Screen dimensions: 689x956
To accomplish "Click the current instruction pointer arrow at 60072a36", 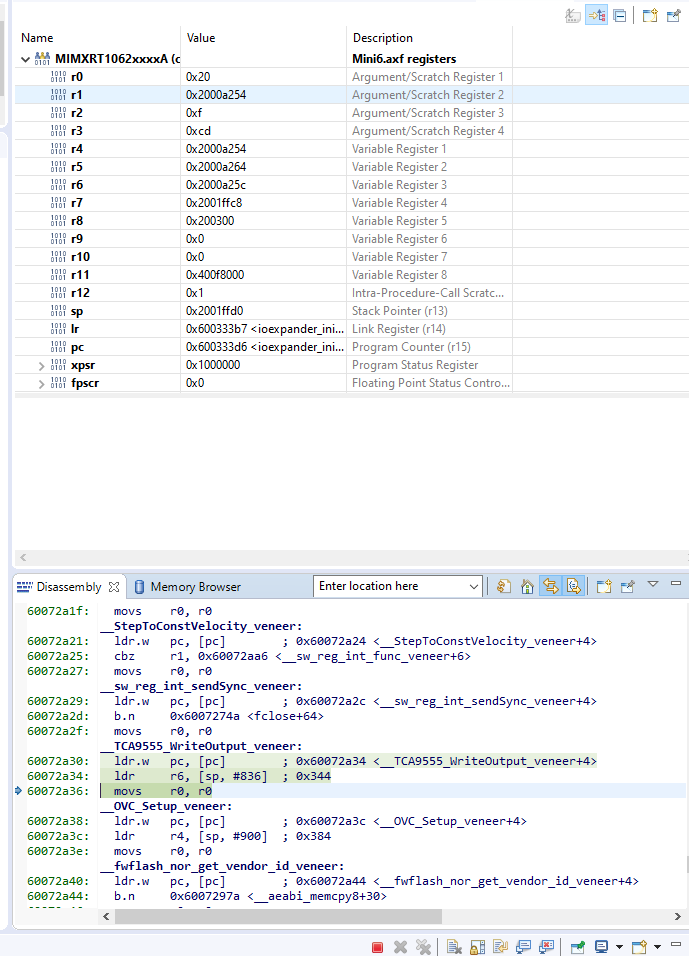I will (18, 791).
